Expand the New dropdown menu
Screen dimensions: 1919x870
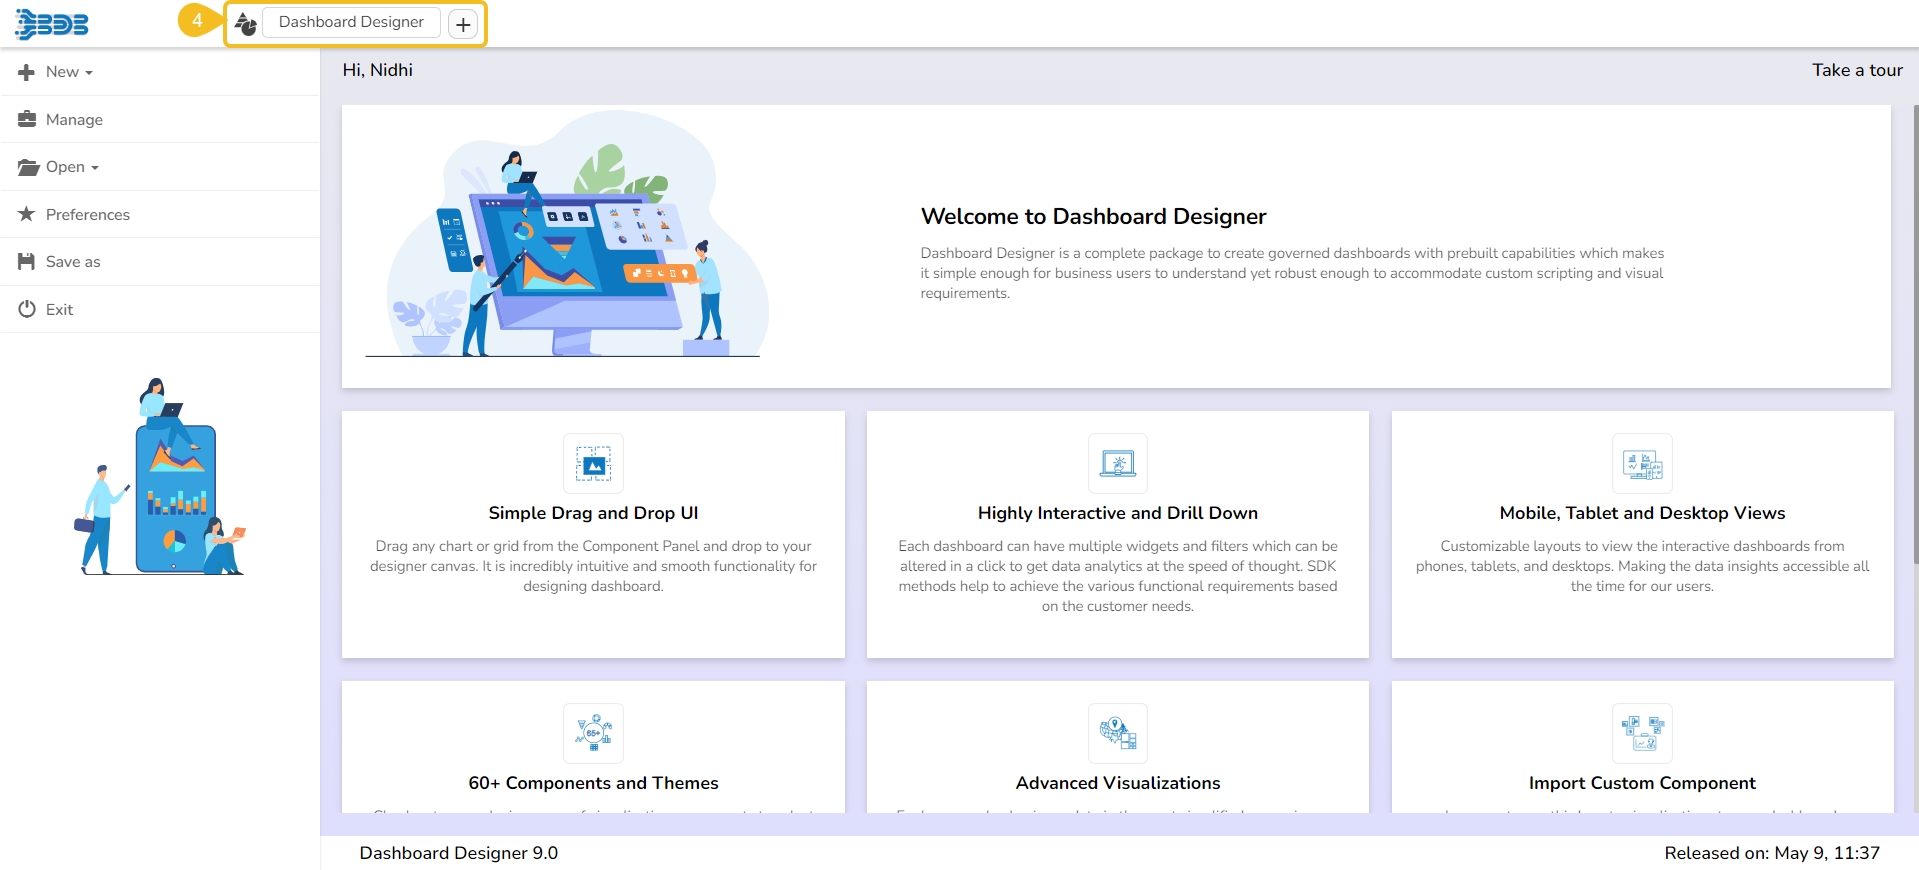68,72
